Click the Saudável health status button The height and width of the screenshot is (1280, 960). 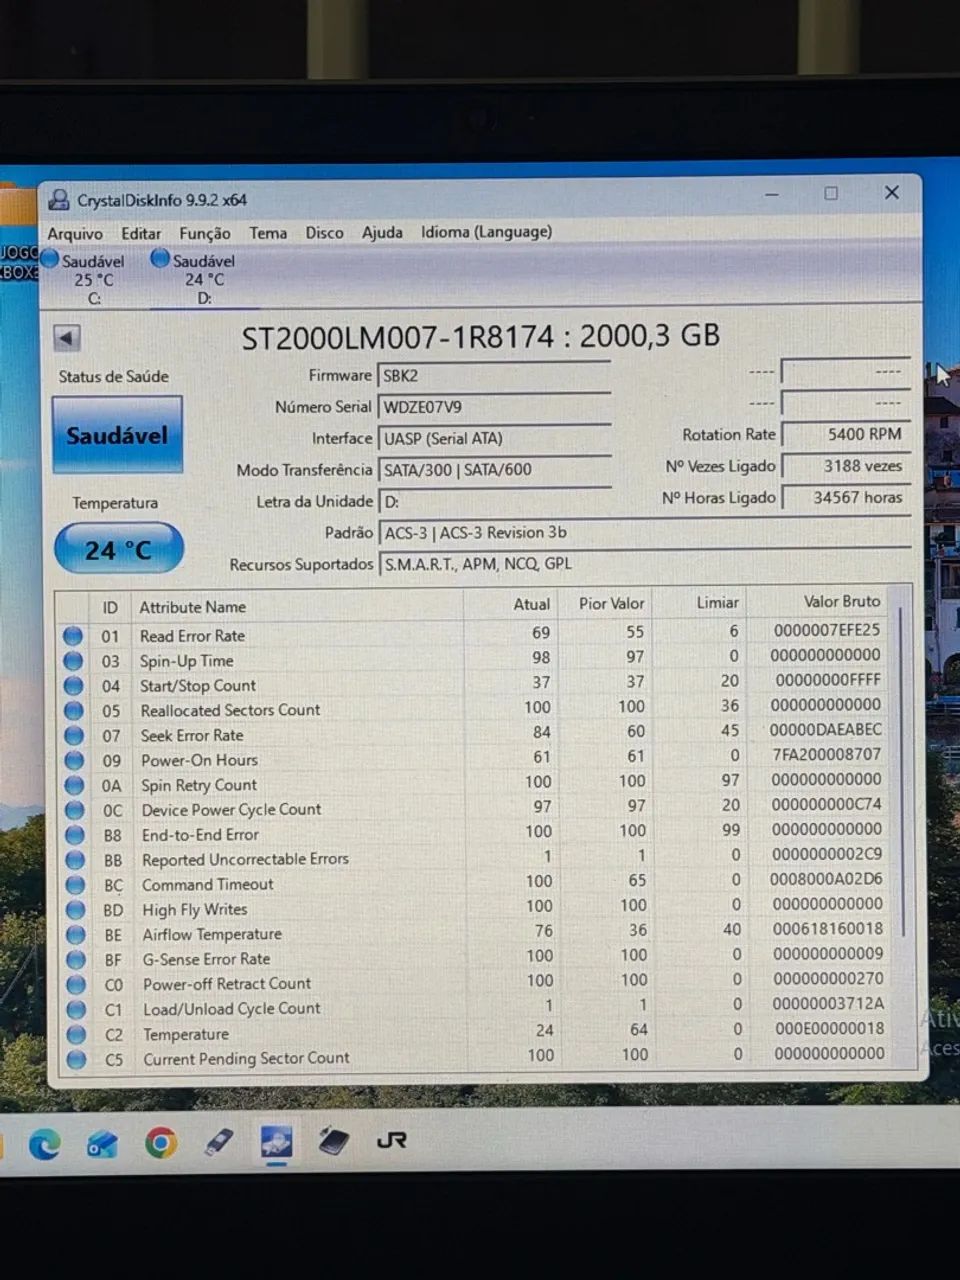point(117,435)
